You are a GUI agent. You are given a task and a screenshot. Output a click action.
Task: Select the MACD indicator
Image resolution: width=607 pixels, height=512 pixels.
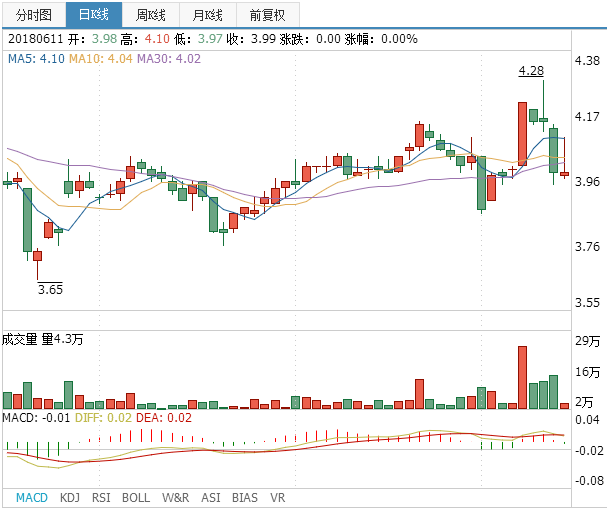32,498
